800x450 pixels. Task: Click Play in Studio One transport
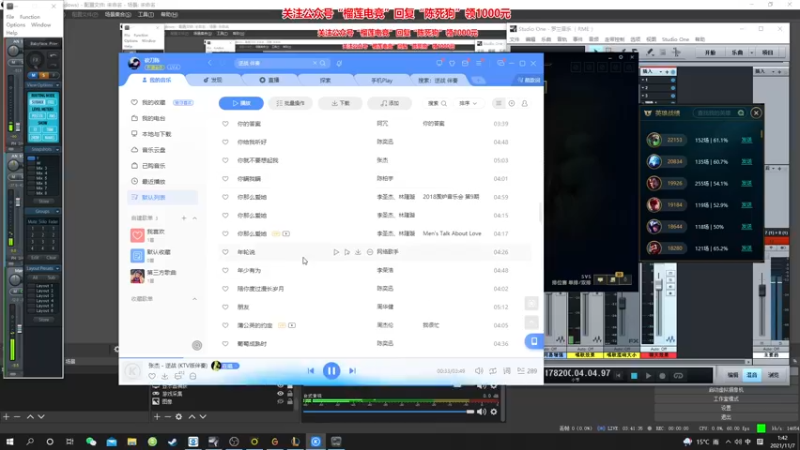(x=648, y=376)
